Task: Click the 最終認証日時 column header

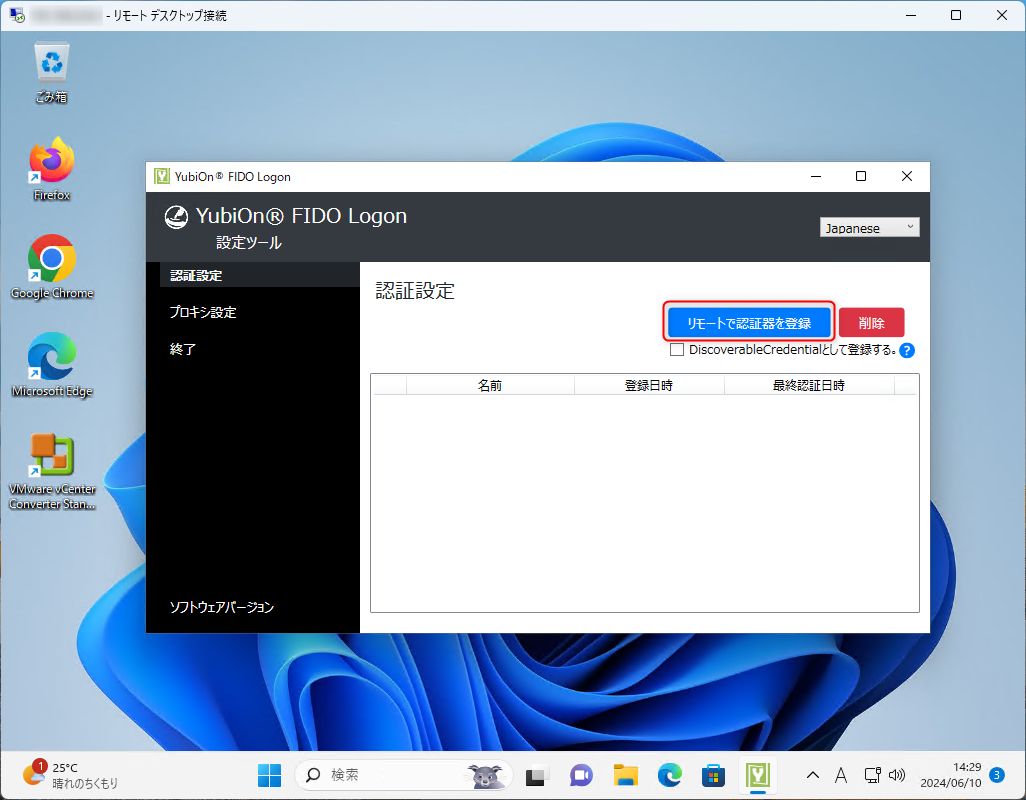Action: (809, 385)
